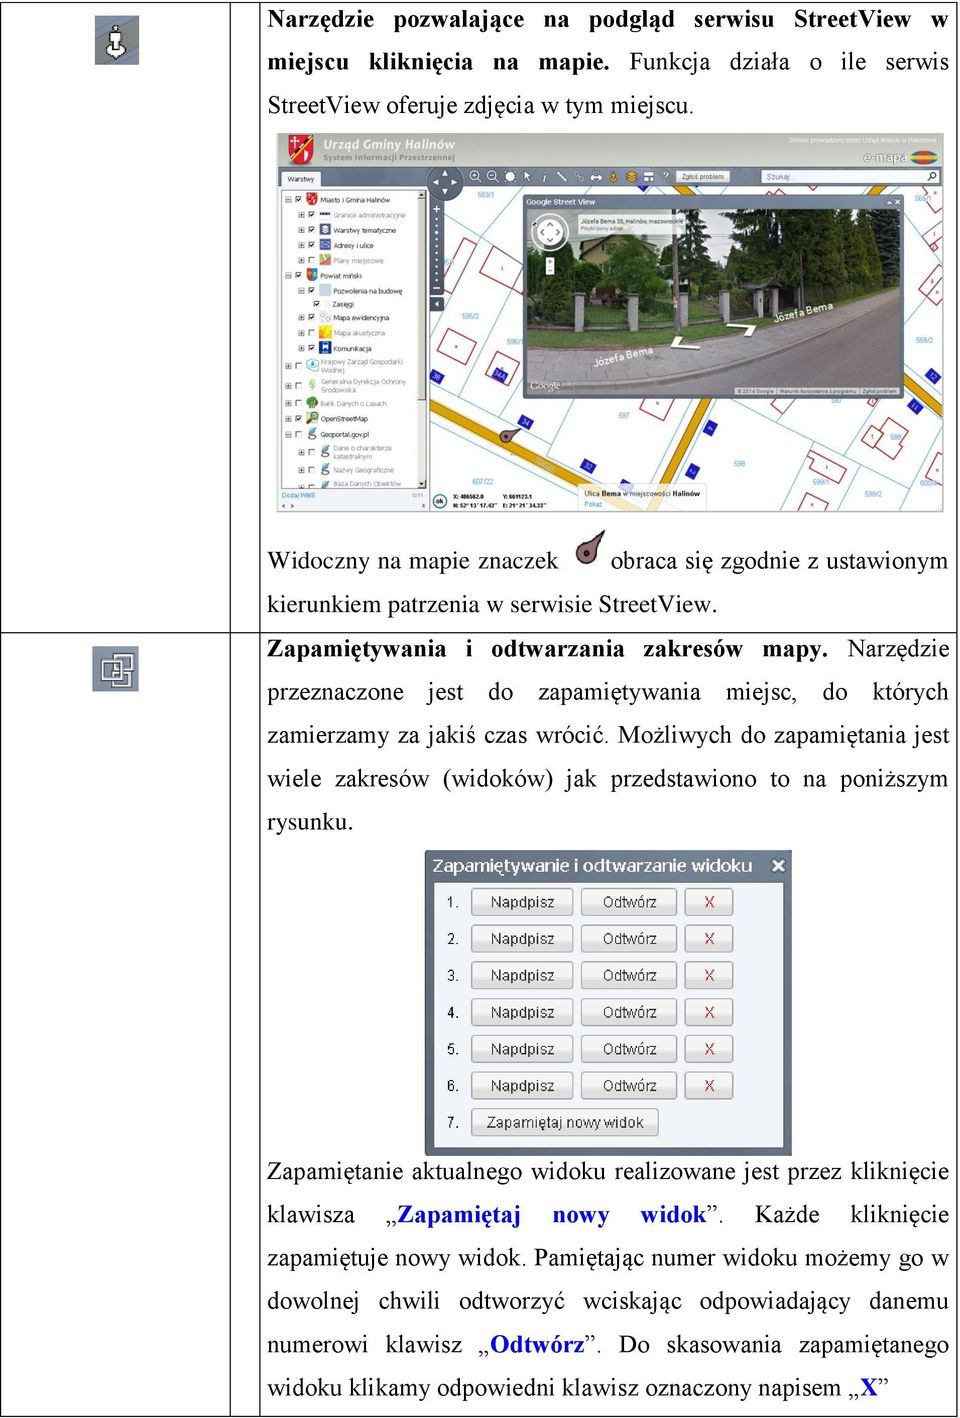Click the Dodaj WMS link
Screen dimensions: 960x1418
[x=298, y=495]
